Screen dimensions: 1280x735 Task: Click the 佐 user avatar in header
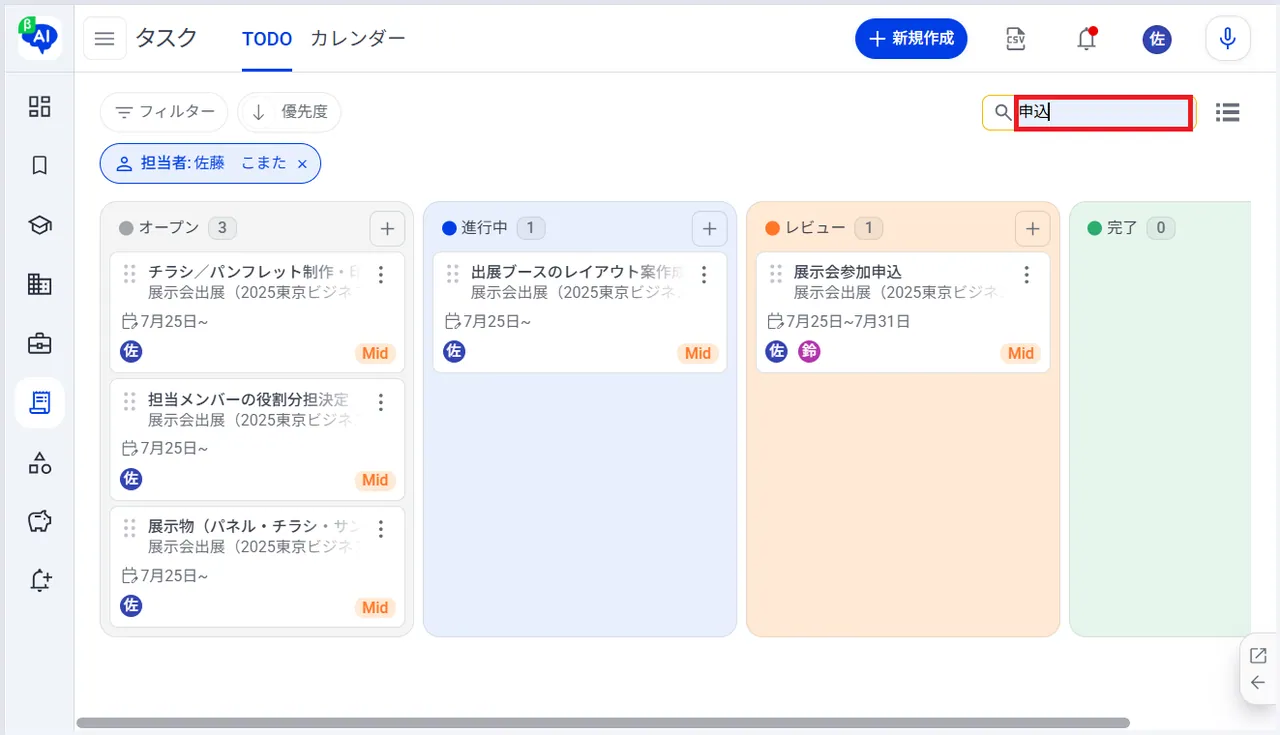(1157, 39)
